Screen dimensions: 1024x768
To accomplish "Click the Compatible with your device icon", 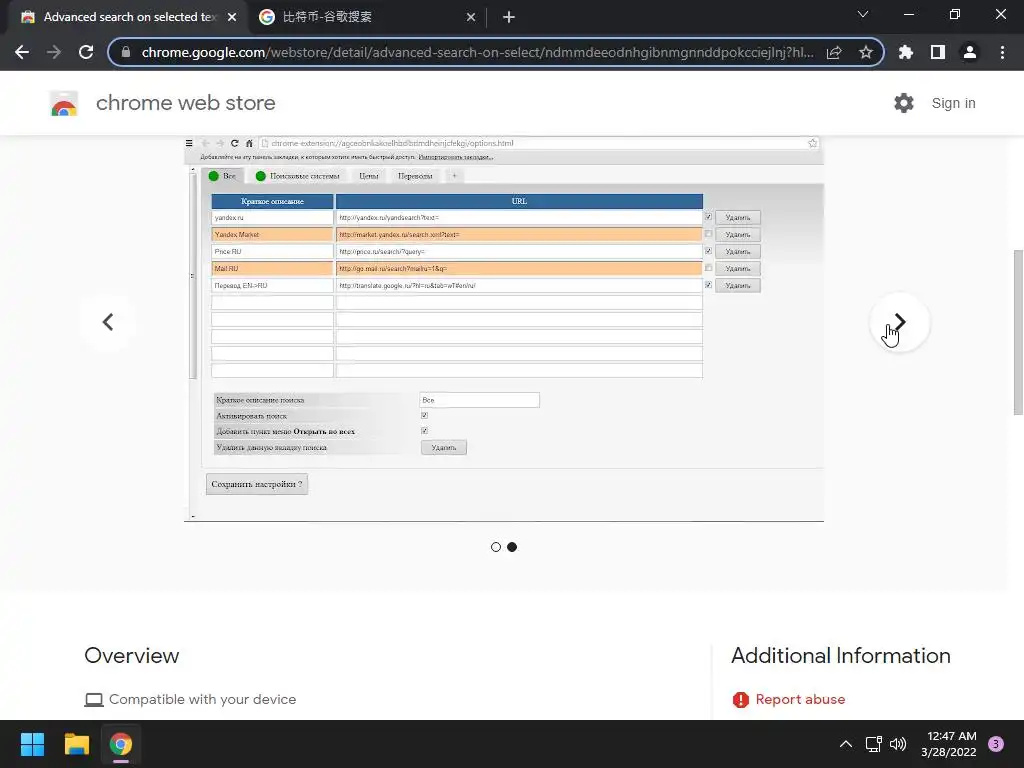I will (94, 700).
